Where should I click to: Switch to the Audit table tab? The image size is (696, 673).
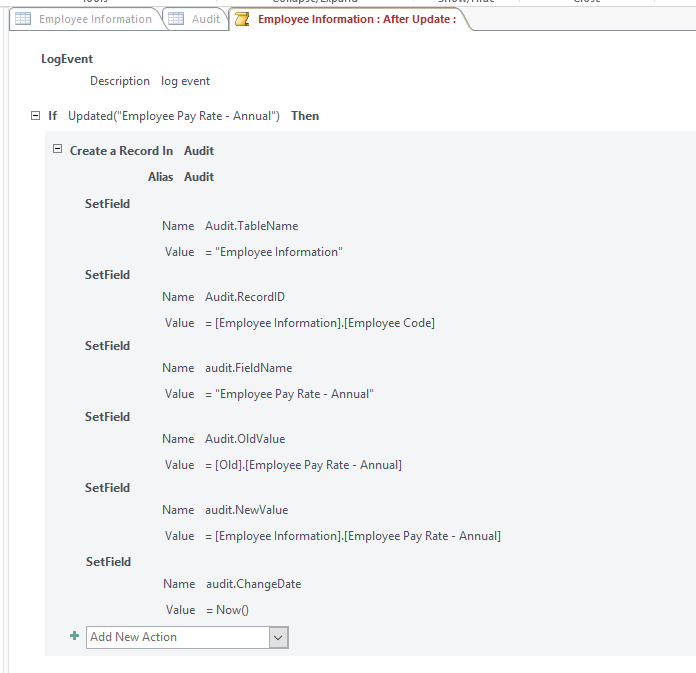click(x=196, y=19)
